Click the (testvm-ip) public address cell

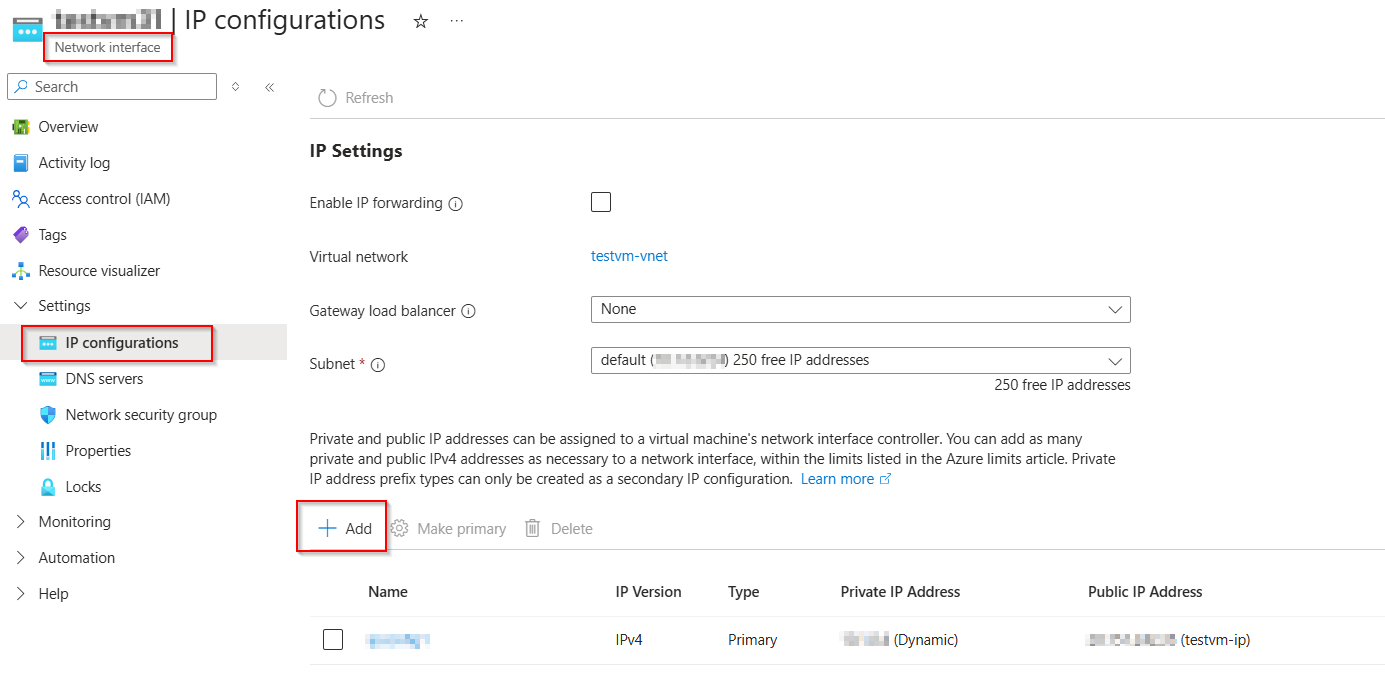click(x=1169, y=640)
